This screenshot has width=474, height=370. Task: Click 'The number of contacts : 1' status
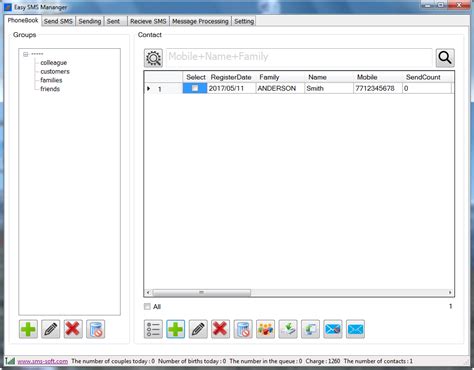coord(378,361)
